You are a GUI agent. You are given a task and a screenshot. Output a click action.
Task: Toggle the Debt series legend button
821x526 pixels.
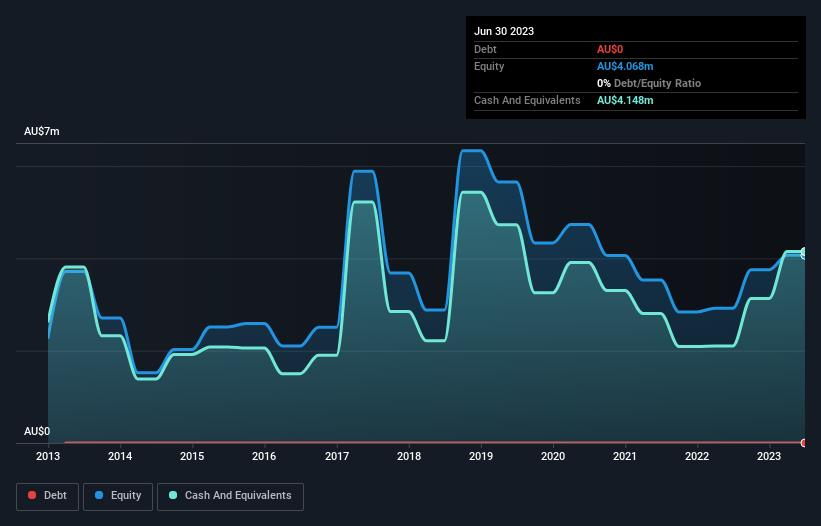[47, 496]
